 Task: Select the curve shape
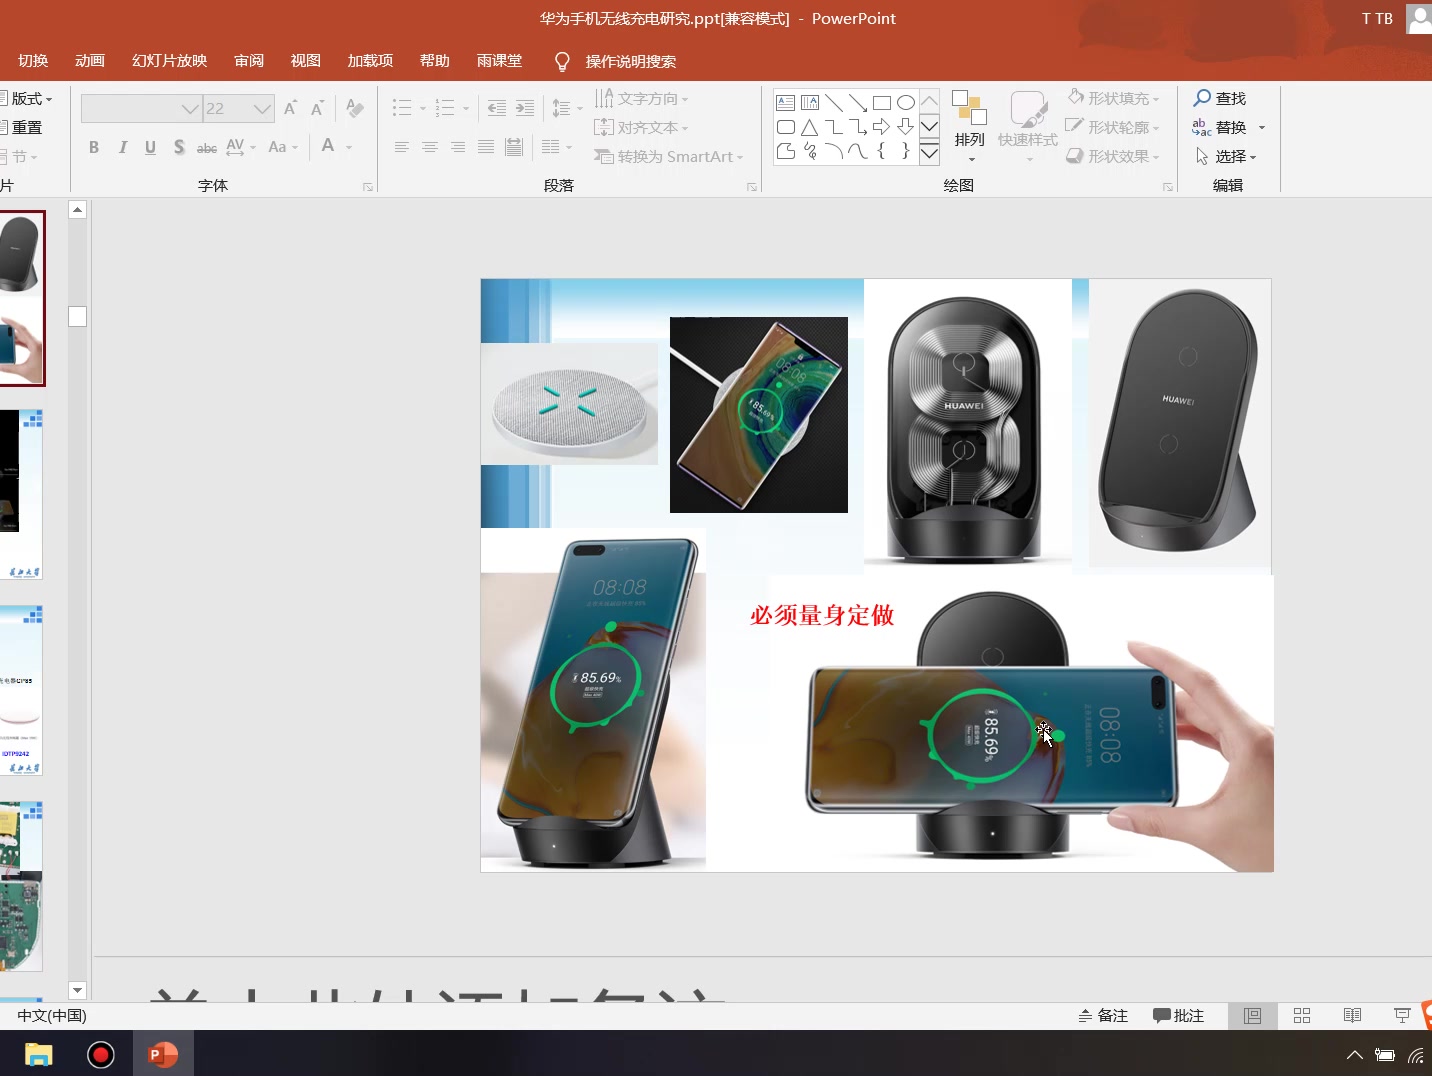(x=858, y=151)
